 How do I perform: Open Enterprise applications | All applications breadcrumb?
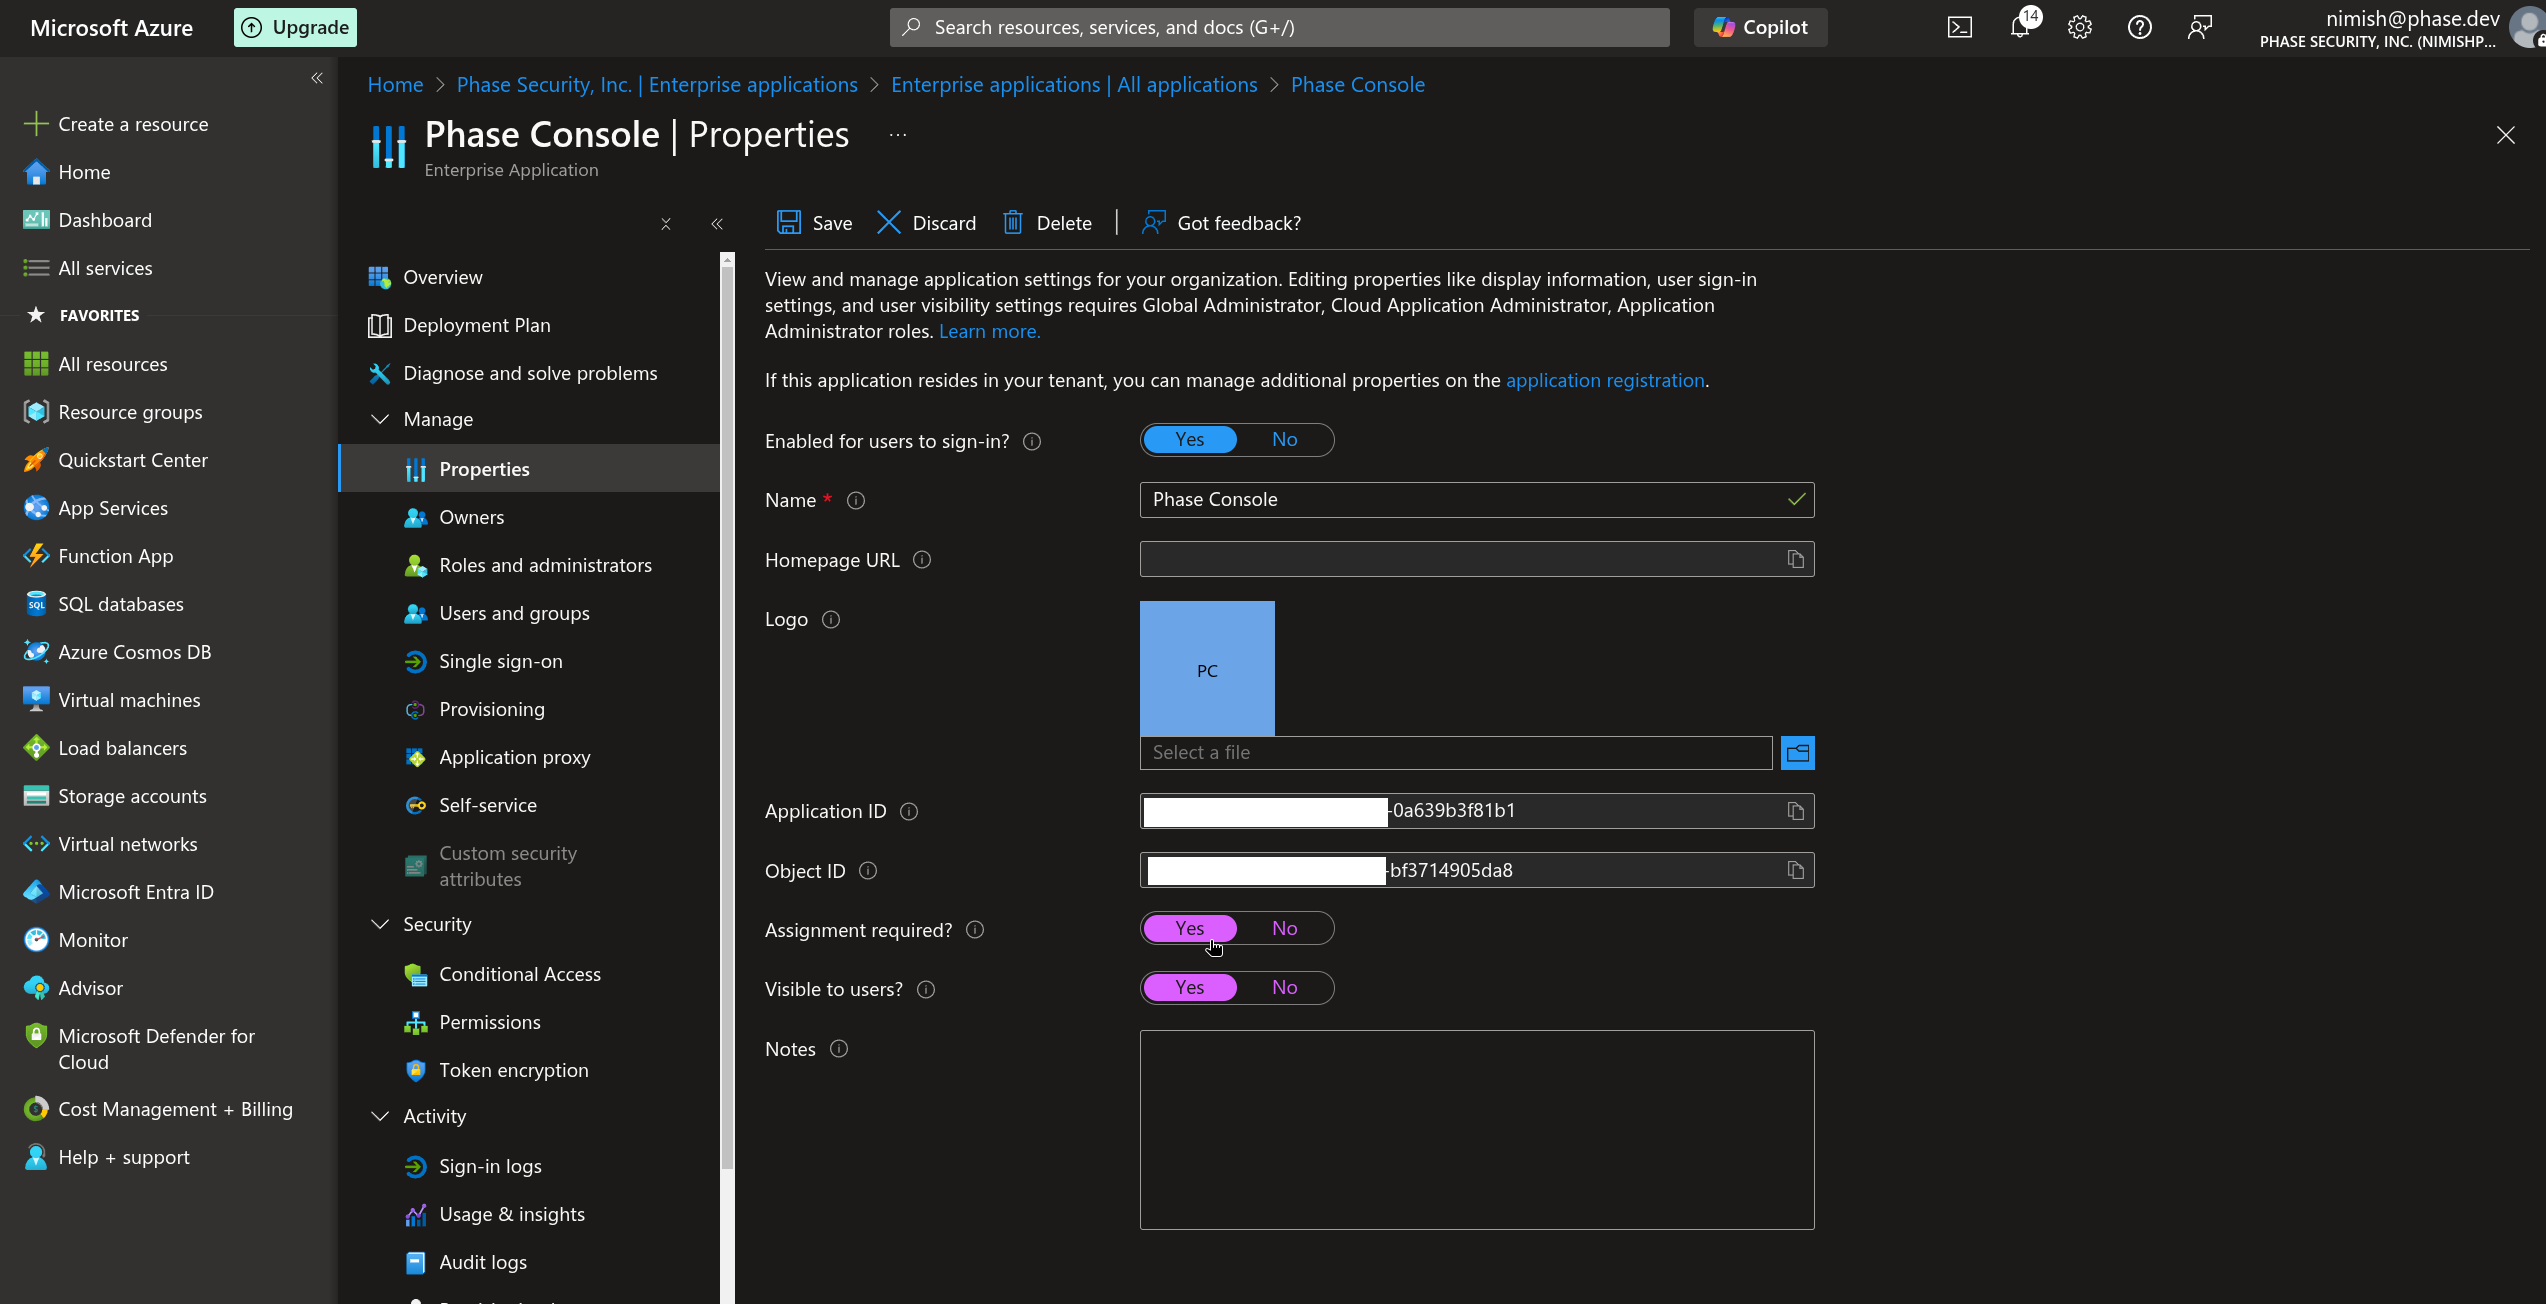point(1074,85)
